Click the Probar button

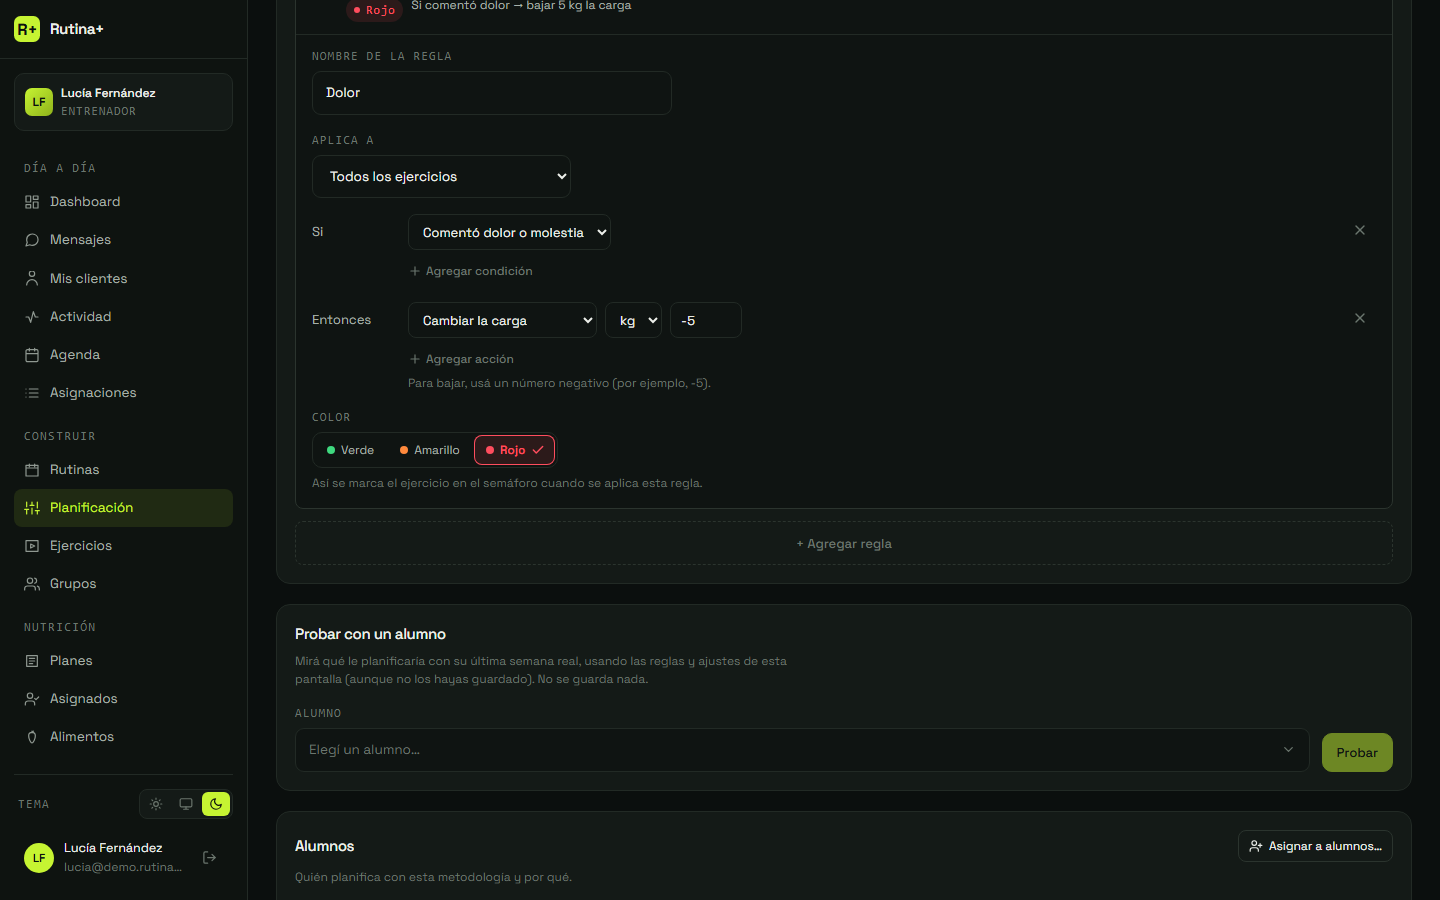[x=1357, y=753]
